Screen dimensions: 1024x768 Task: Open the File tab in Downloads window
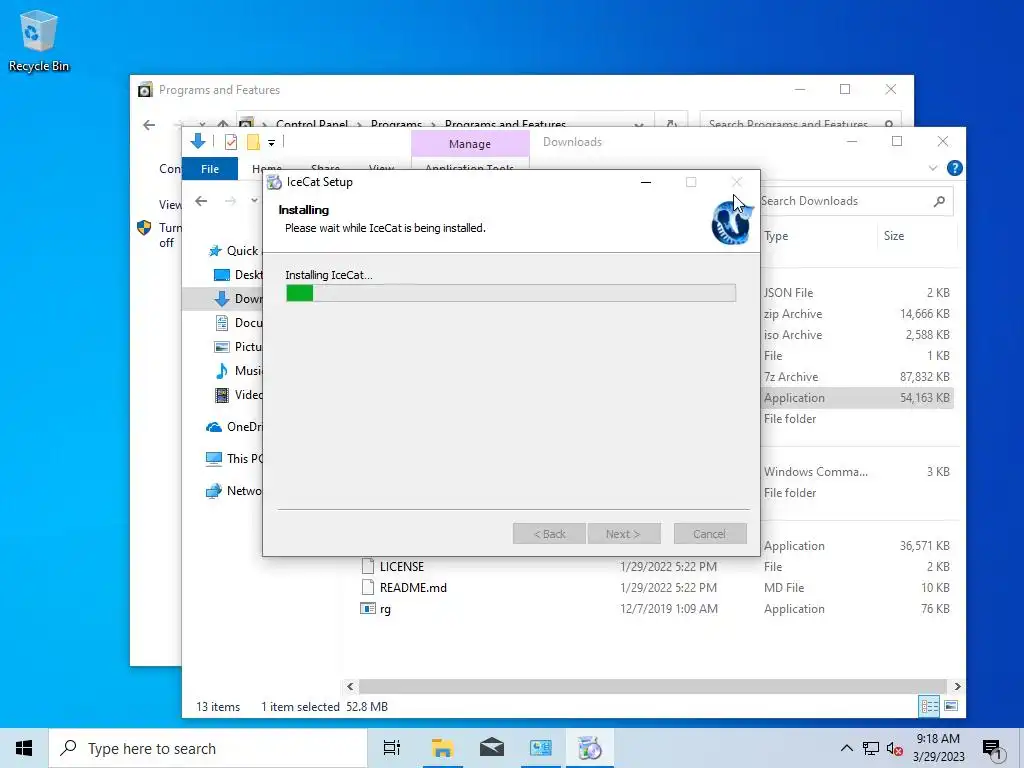tap(210, 168)
